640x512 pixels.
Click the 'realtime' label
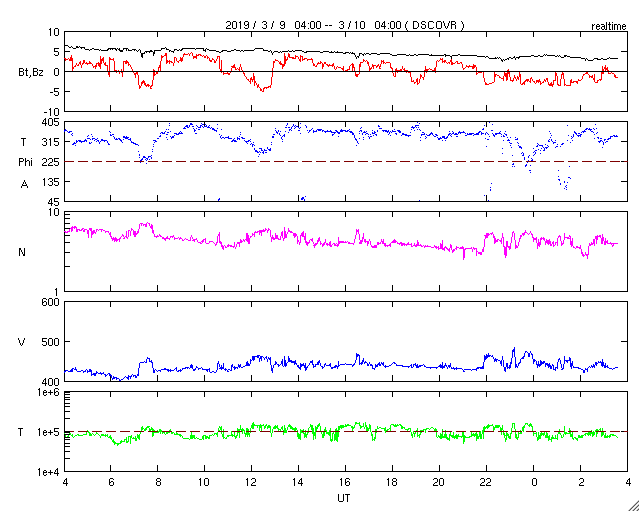pos(609,27)
